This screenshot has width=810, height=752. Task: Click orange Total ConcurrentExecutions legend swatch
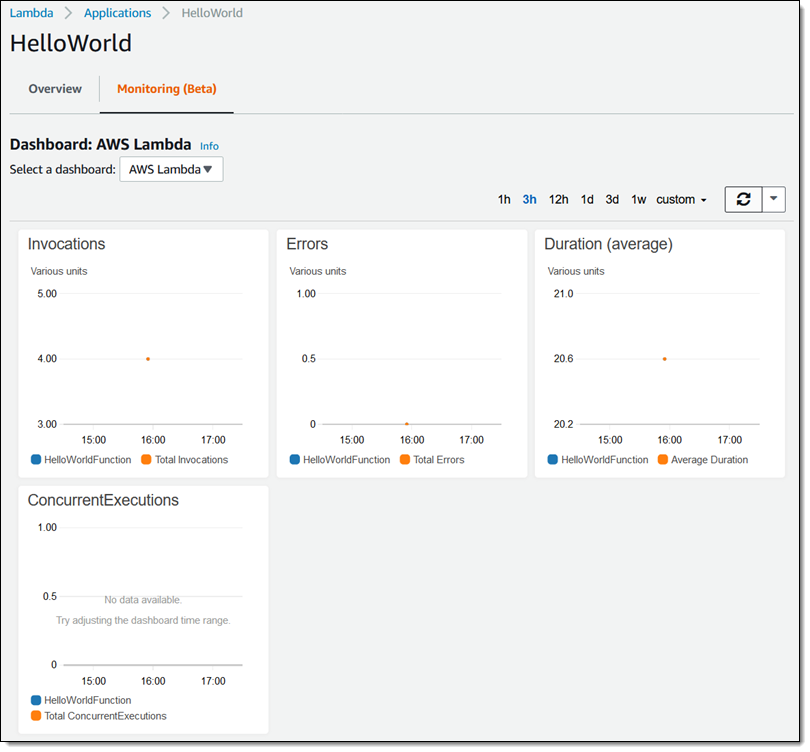tap(36, 716)
